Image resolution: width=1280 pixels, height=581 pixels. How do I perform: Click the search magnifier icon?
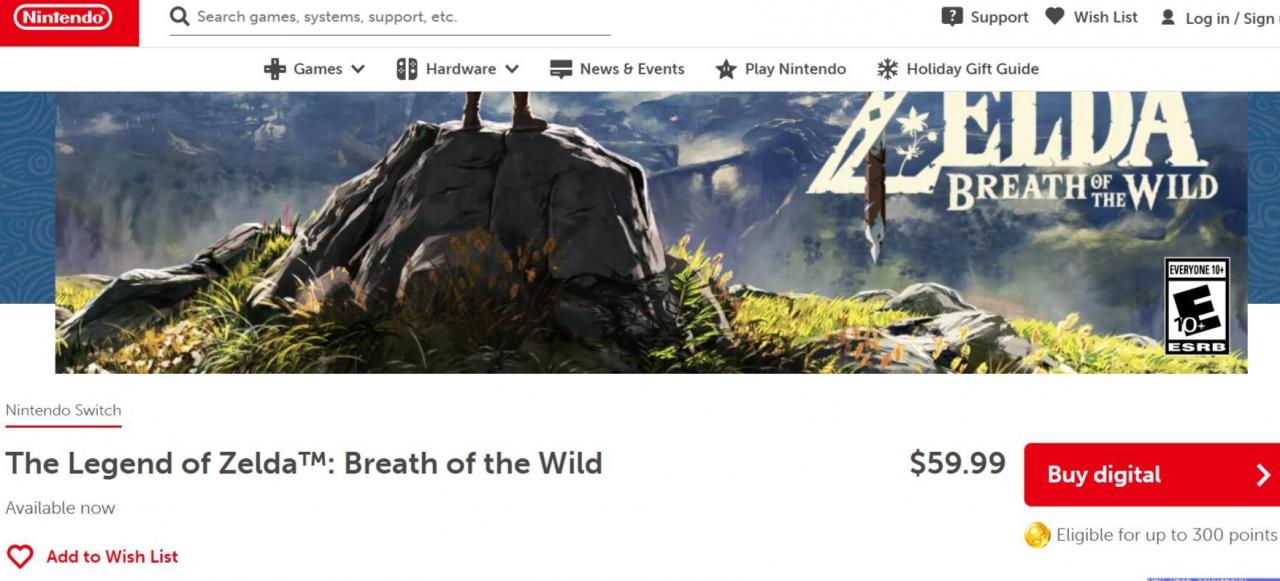pyautogui.click(x=180, y=17)
